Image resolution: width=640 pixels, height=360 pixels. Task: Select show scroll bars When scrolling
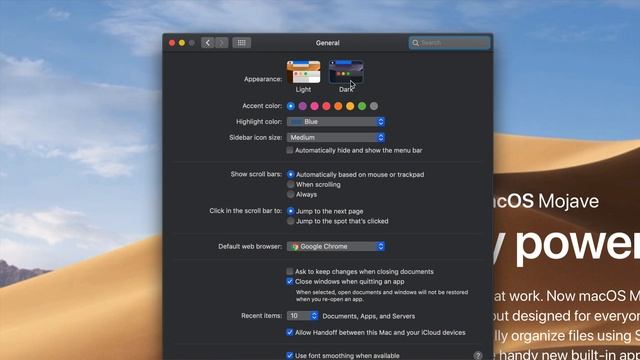click(291, 184)
